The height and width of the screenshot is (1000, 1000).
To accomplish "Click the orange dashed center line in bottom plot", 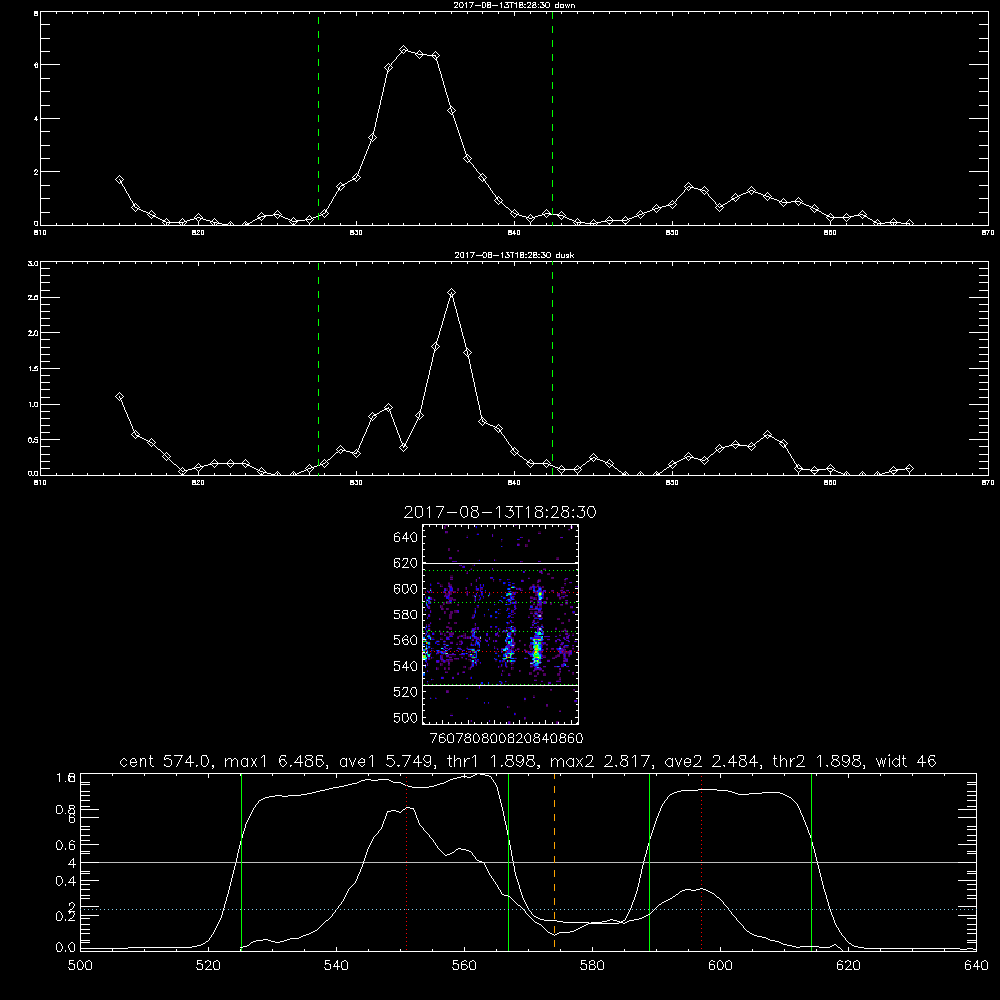I will (554, 862).
